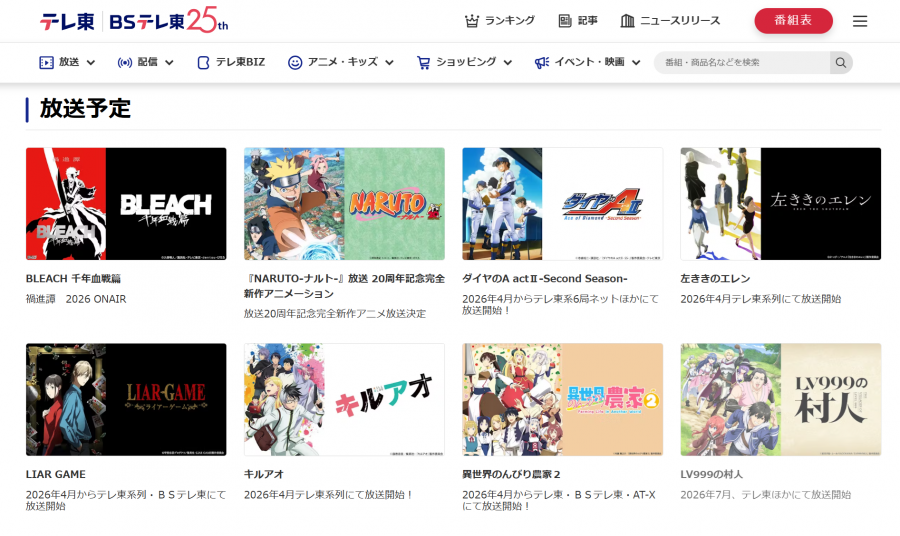Viewport: 900px width, 536px height.
Task: Click the megaphone イベント・映画 icon
Action: (542, 63)
